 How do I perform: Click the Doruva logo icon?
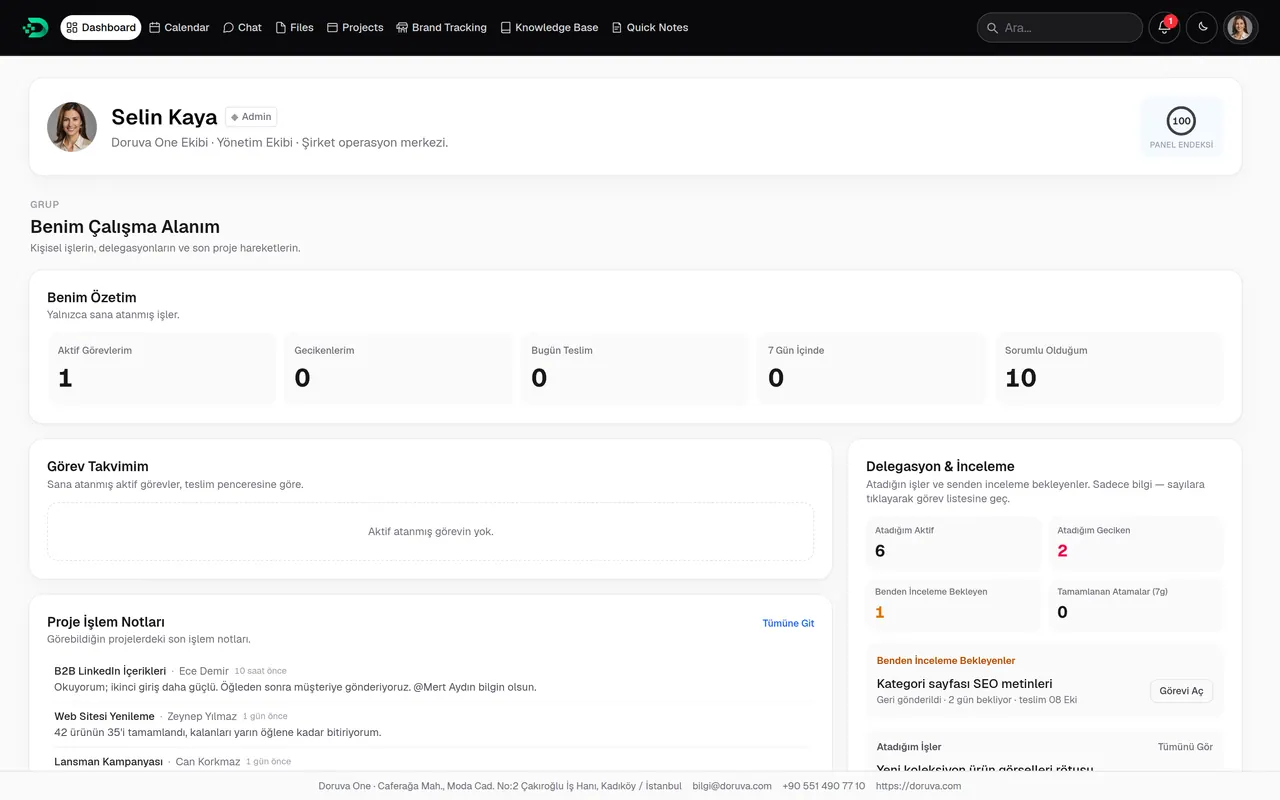(x=35, y=28)
